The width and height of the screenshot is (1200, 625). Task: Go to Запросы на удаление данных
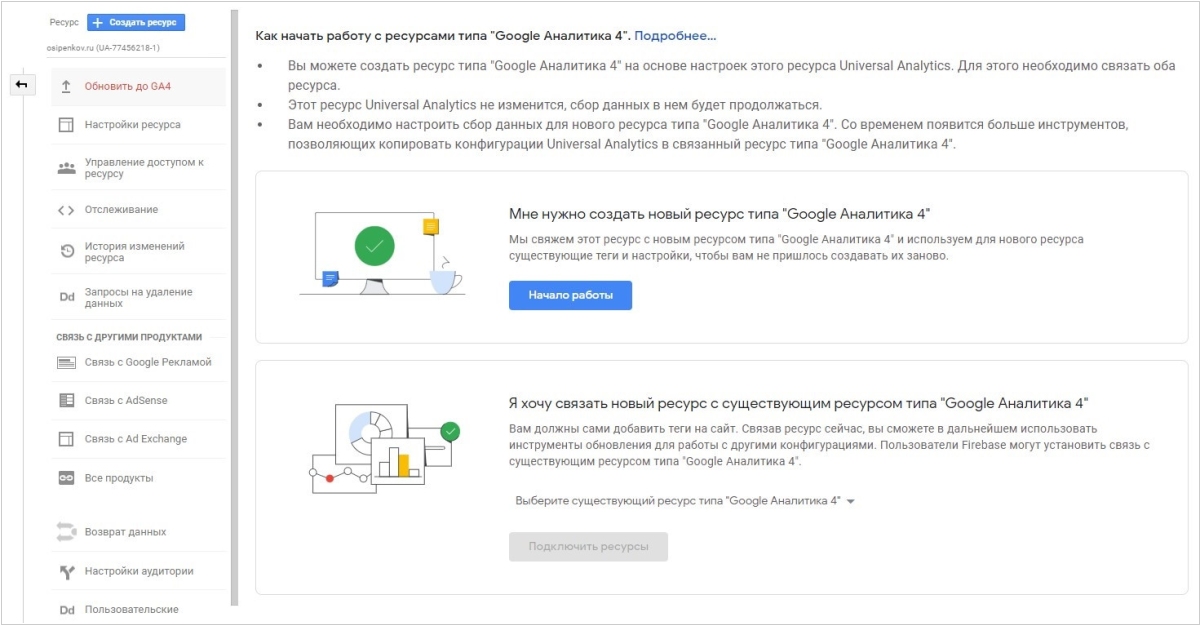pyautogui.click(x=138, y=297)
